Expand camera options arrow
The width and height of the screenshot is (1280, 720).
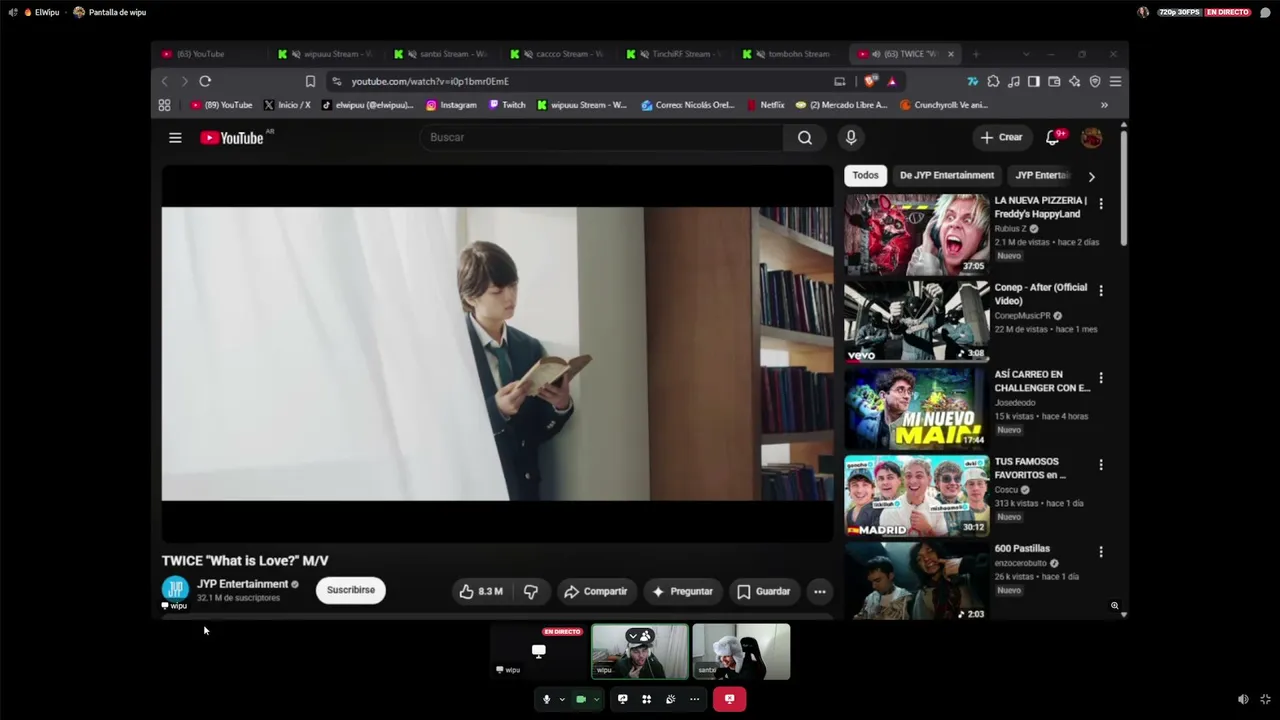tap(596, 699)
